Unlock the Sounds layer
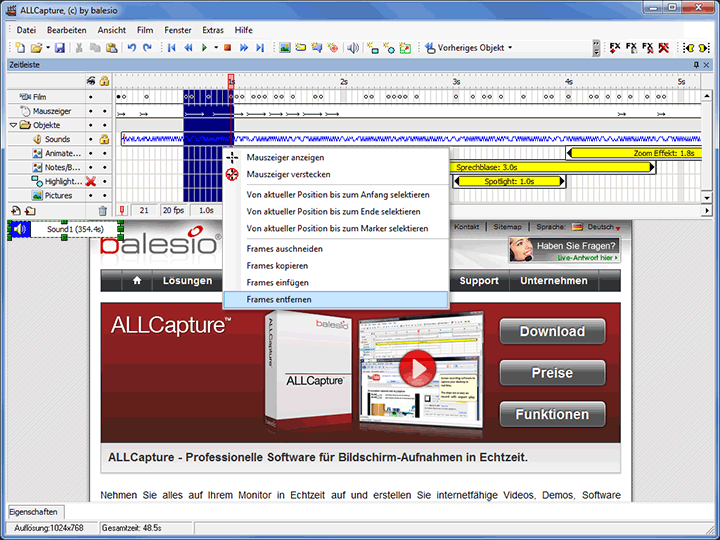 [105, 139]
